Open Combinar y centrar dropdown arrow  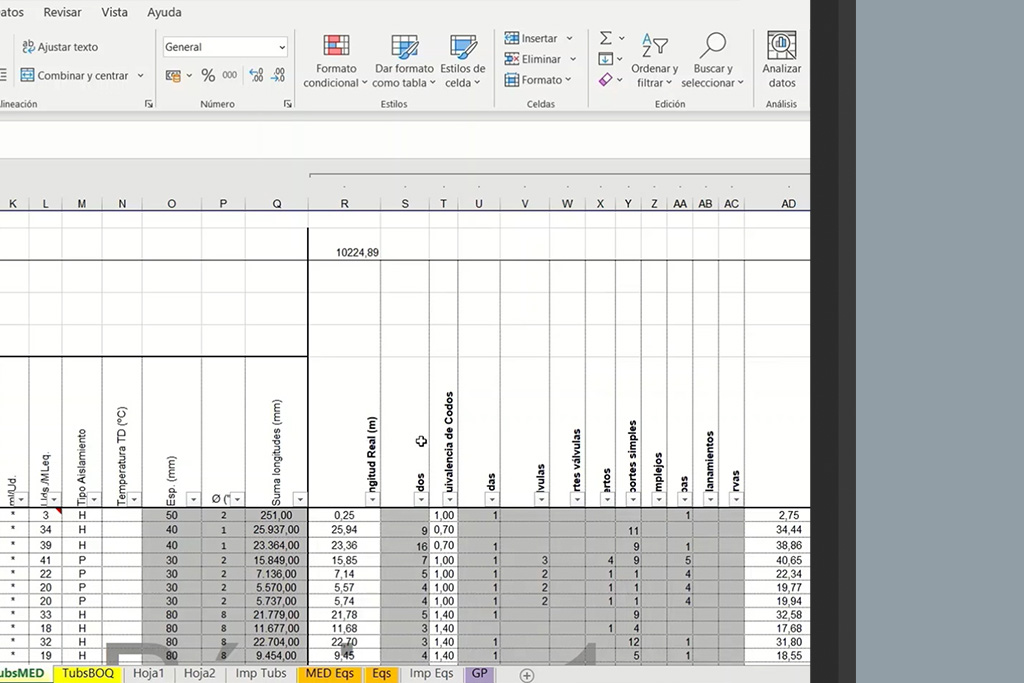point(140,76)
